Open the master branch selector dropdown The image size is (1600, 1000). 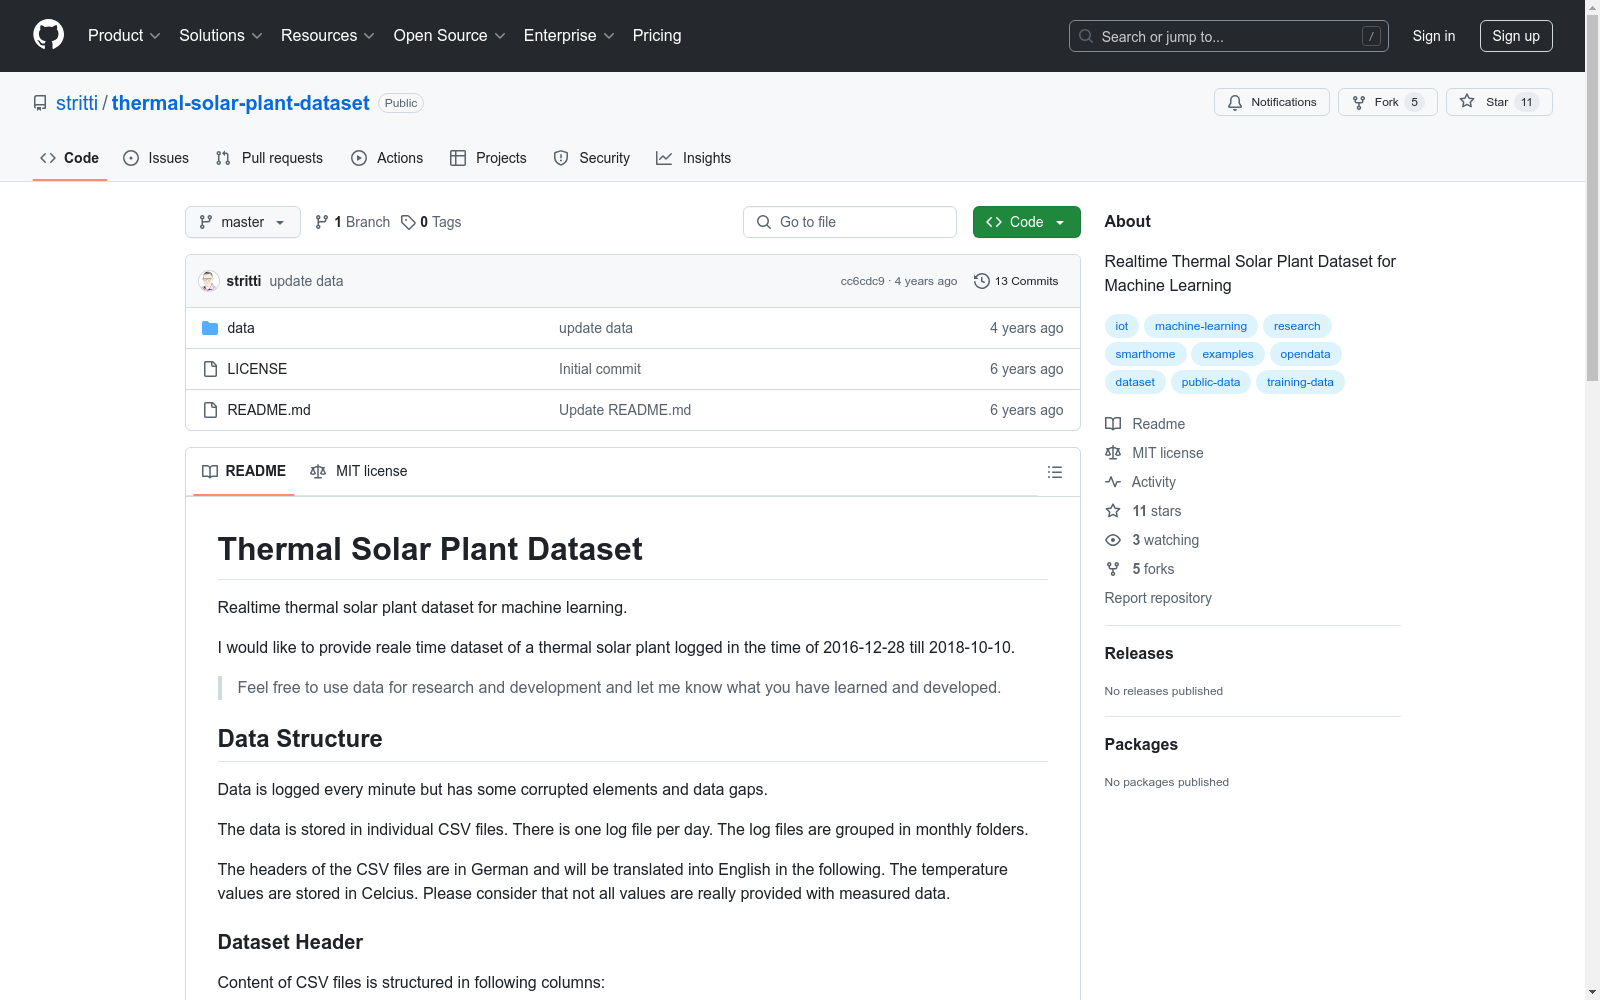(243, 222)
